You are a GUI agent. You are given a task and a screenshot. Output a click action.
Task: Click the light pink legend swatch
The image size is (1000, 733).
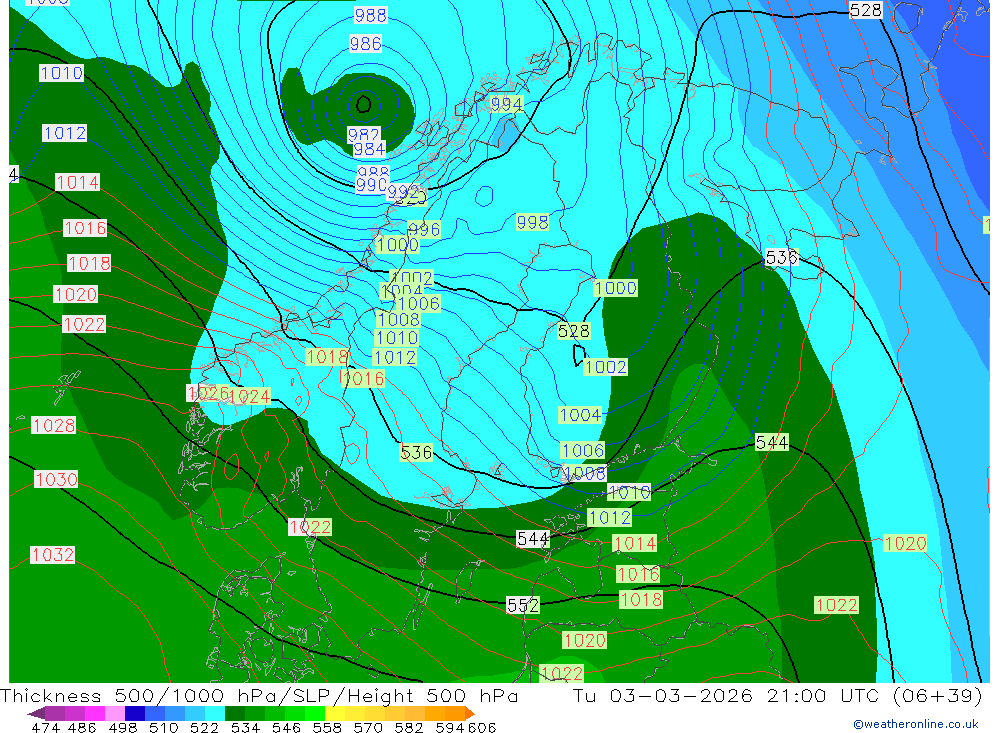[115, 713]
